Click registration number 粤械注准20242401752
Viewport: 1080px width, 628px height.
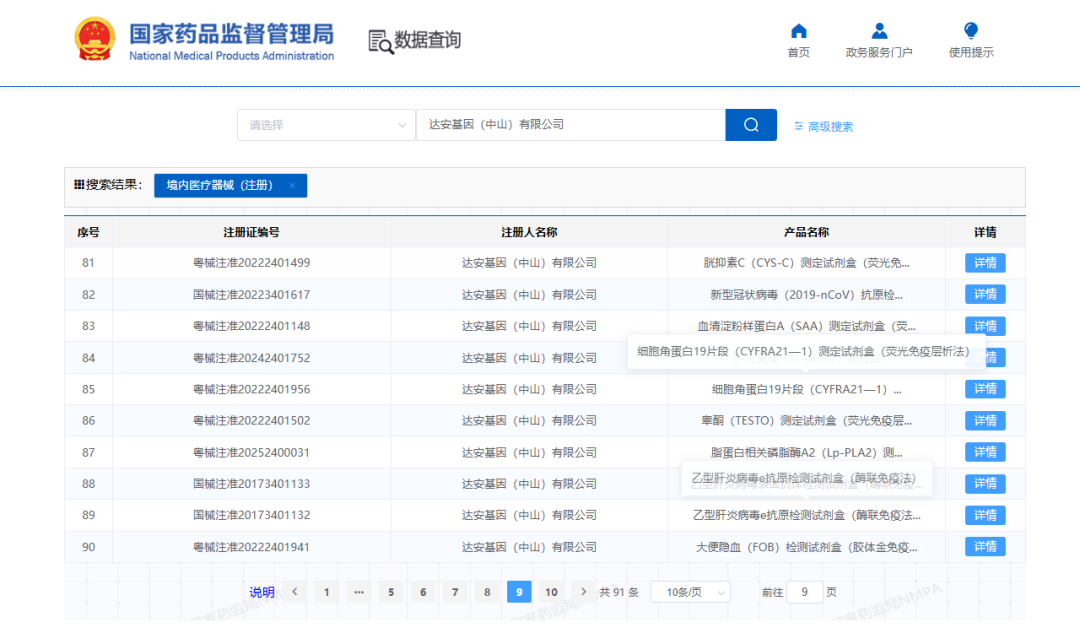251,358
